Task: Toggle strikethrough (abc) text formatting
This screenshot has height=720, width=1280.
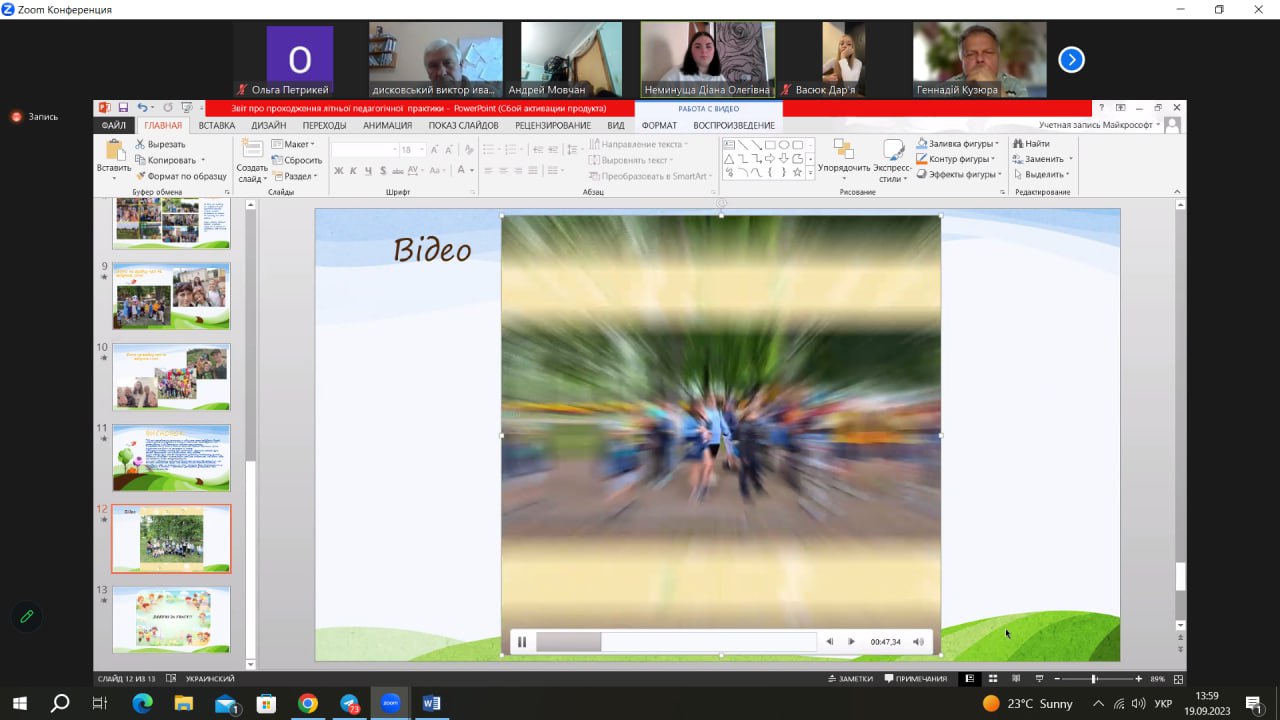Action: point(399,171)
